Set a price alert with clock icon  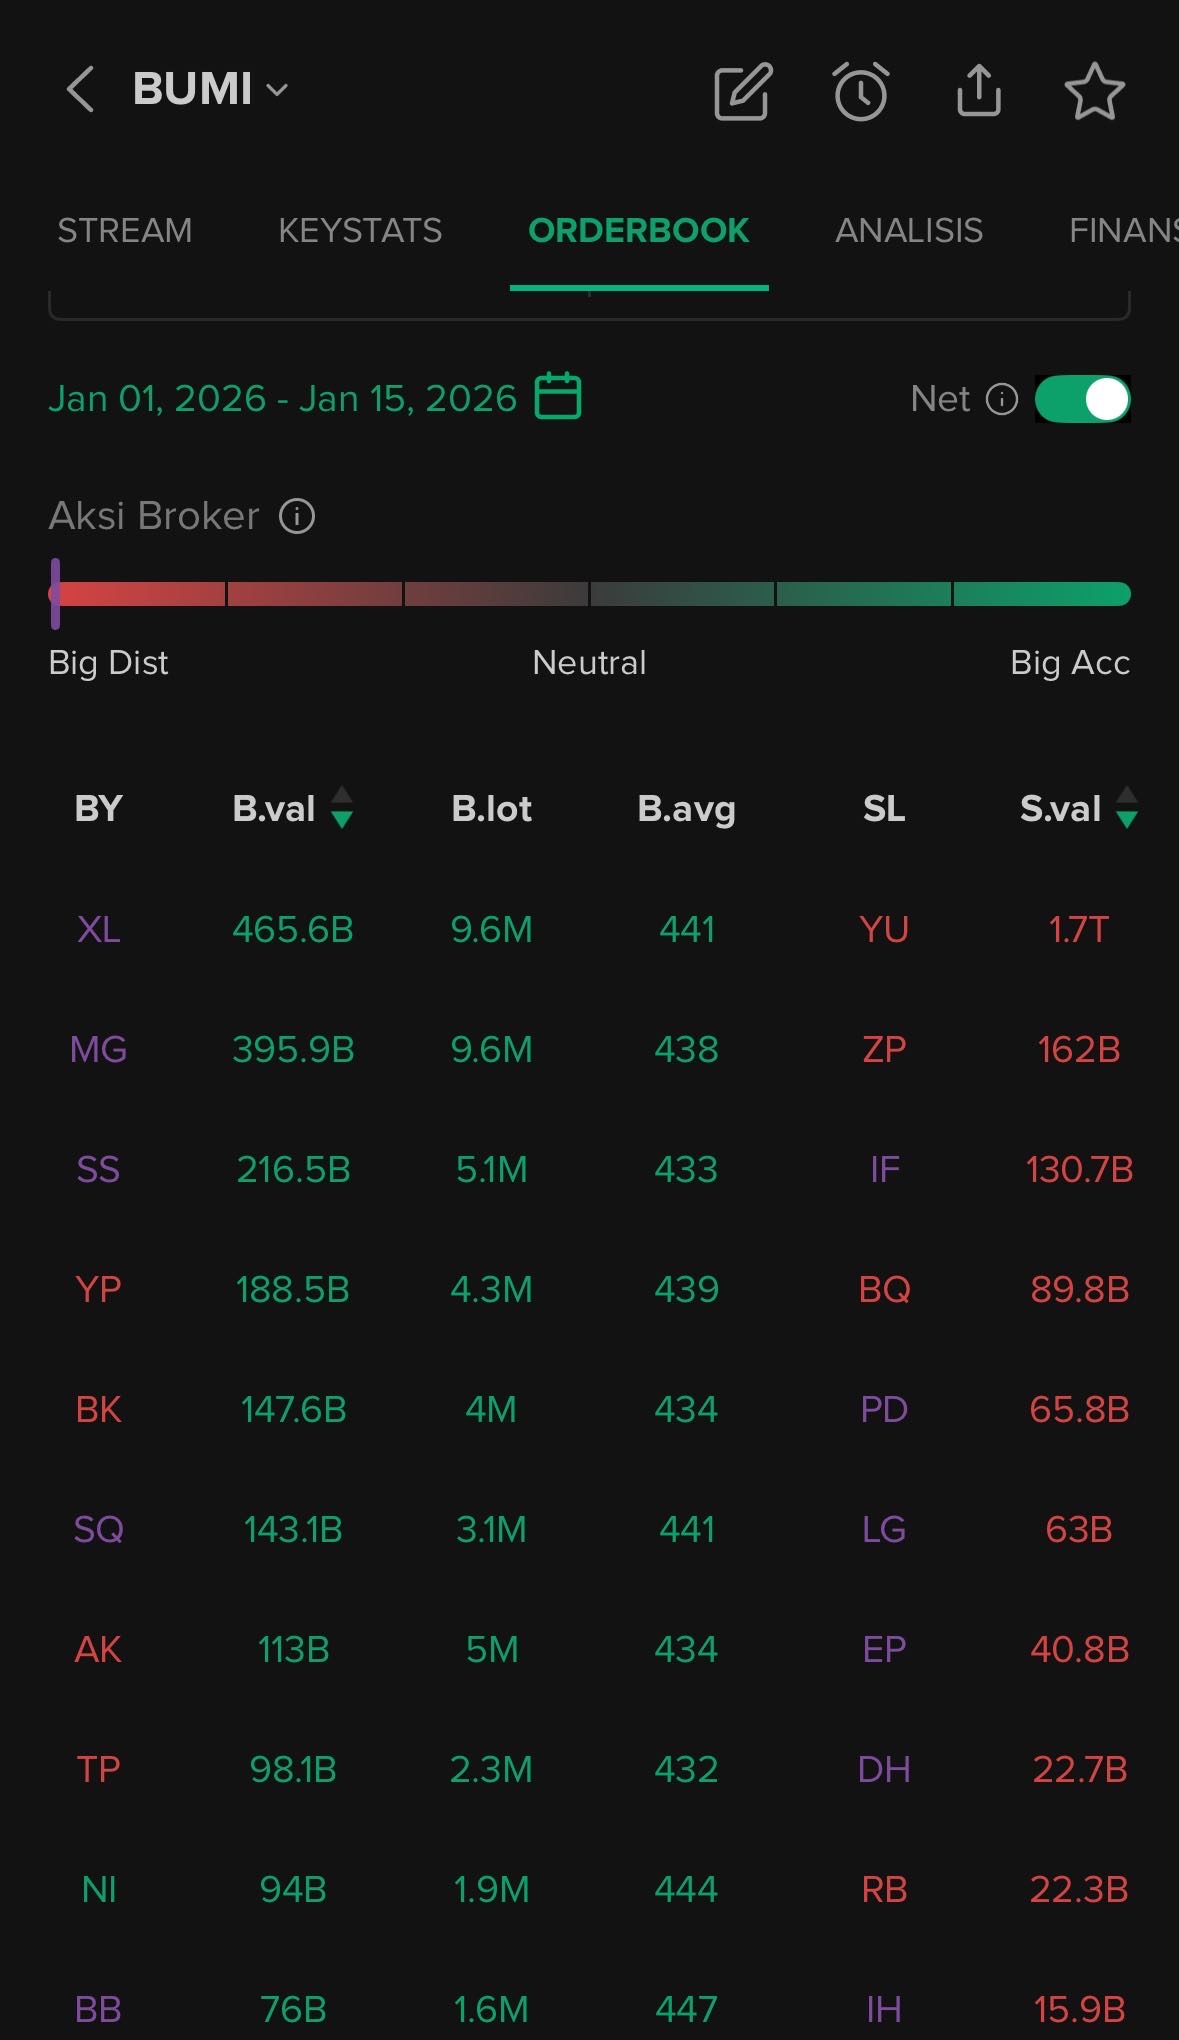pyautogui.click(x=860, y=91)
